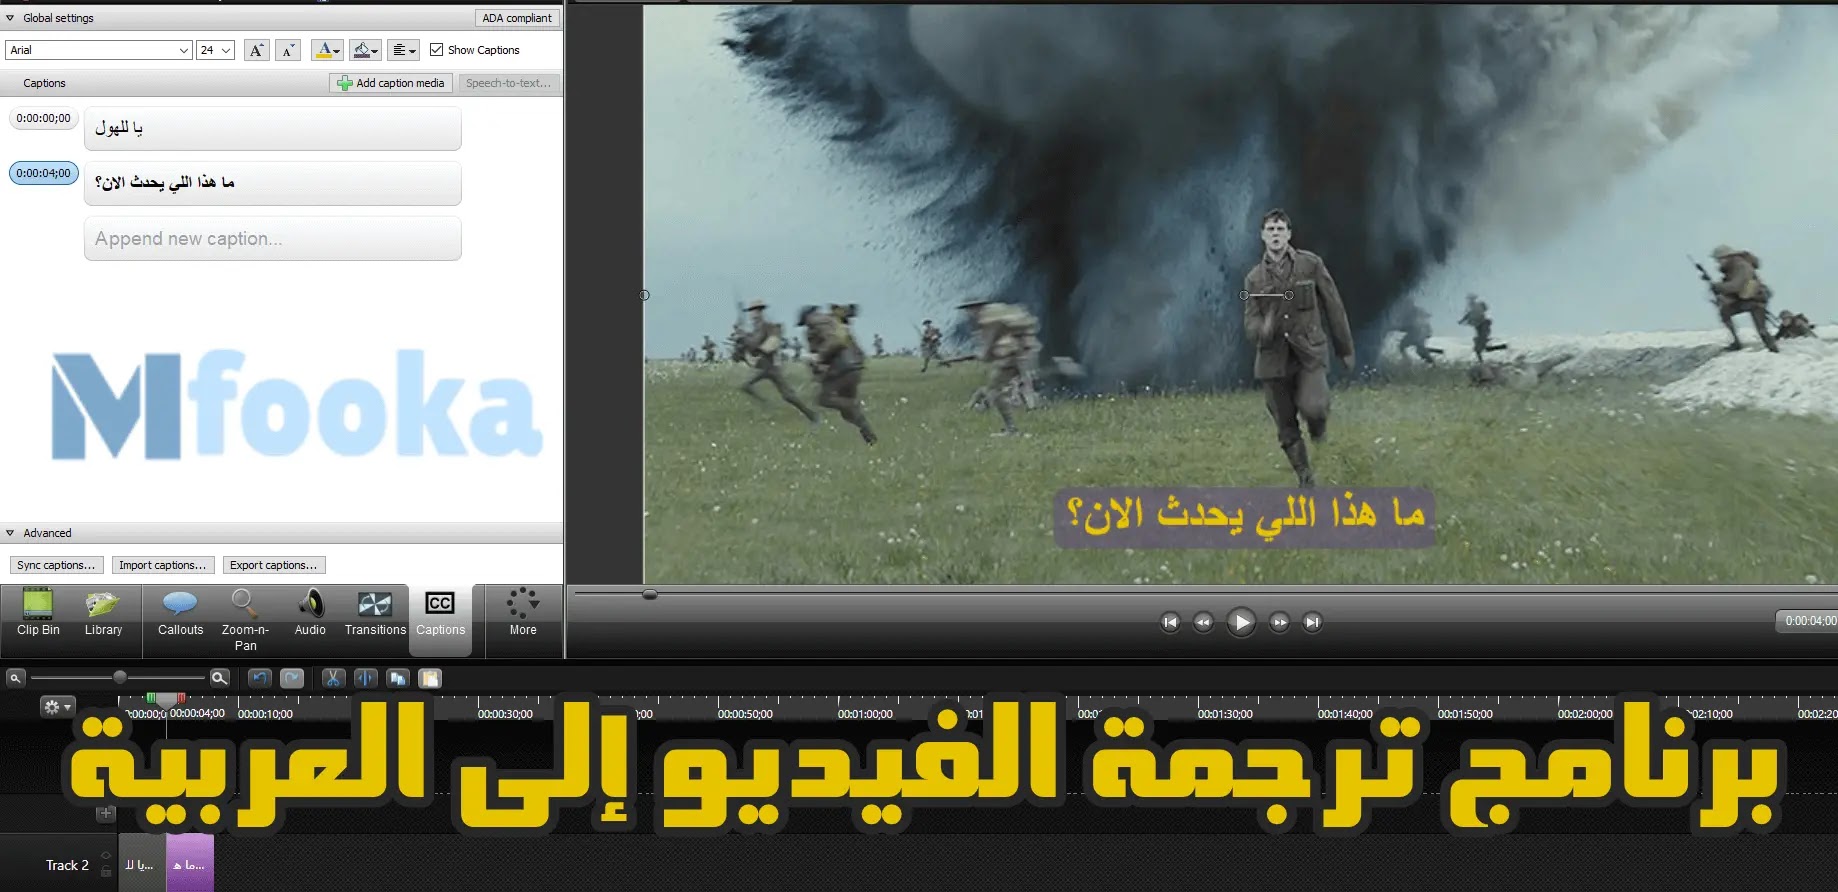Rewind the preview playback
The height and width of the screenshot is (892, 1838).
click(x=1203, y=622)
